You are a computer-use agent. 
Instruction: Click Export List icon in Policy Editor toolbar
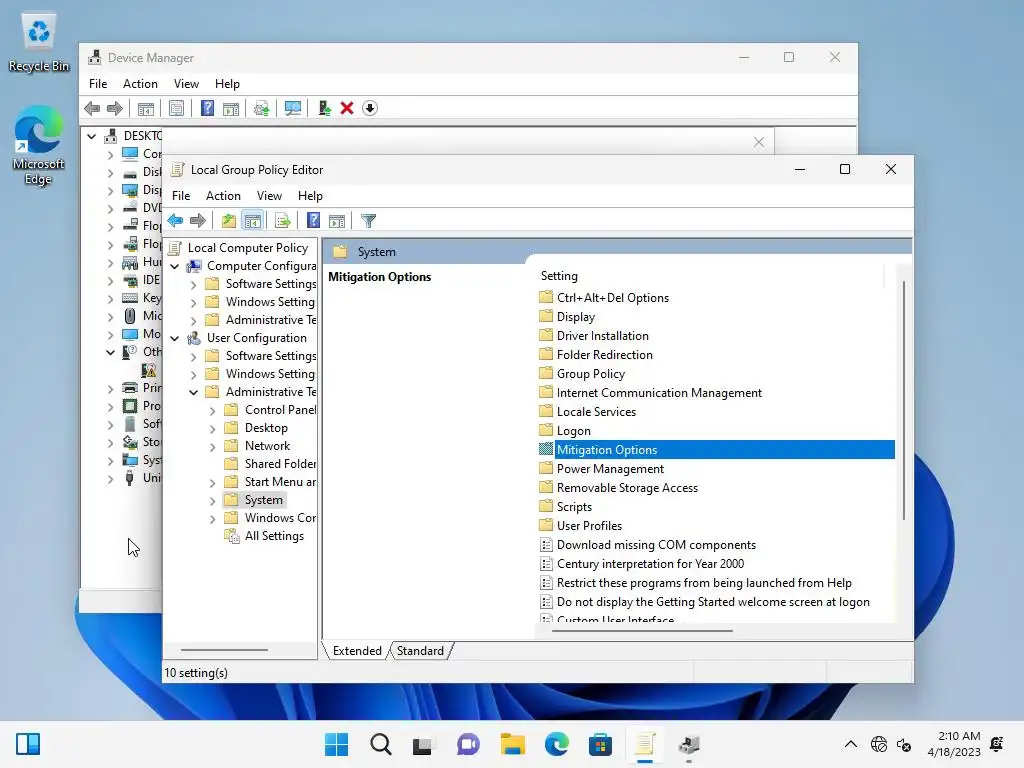pyautogui.click(x=282, y=221)
